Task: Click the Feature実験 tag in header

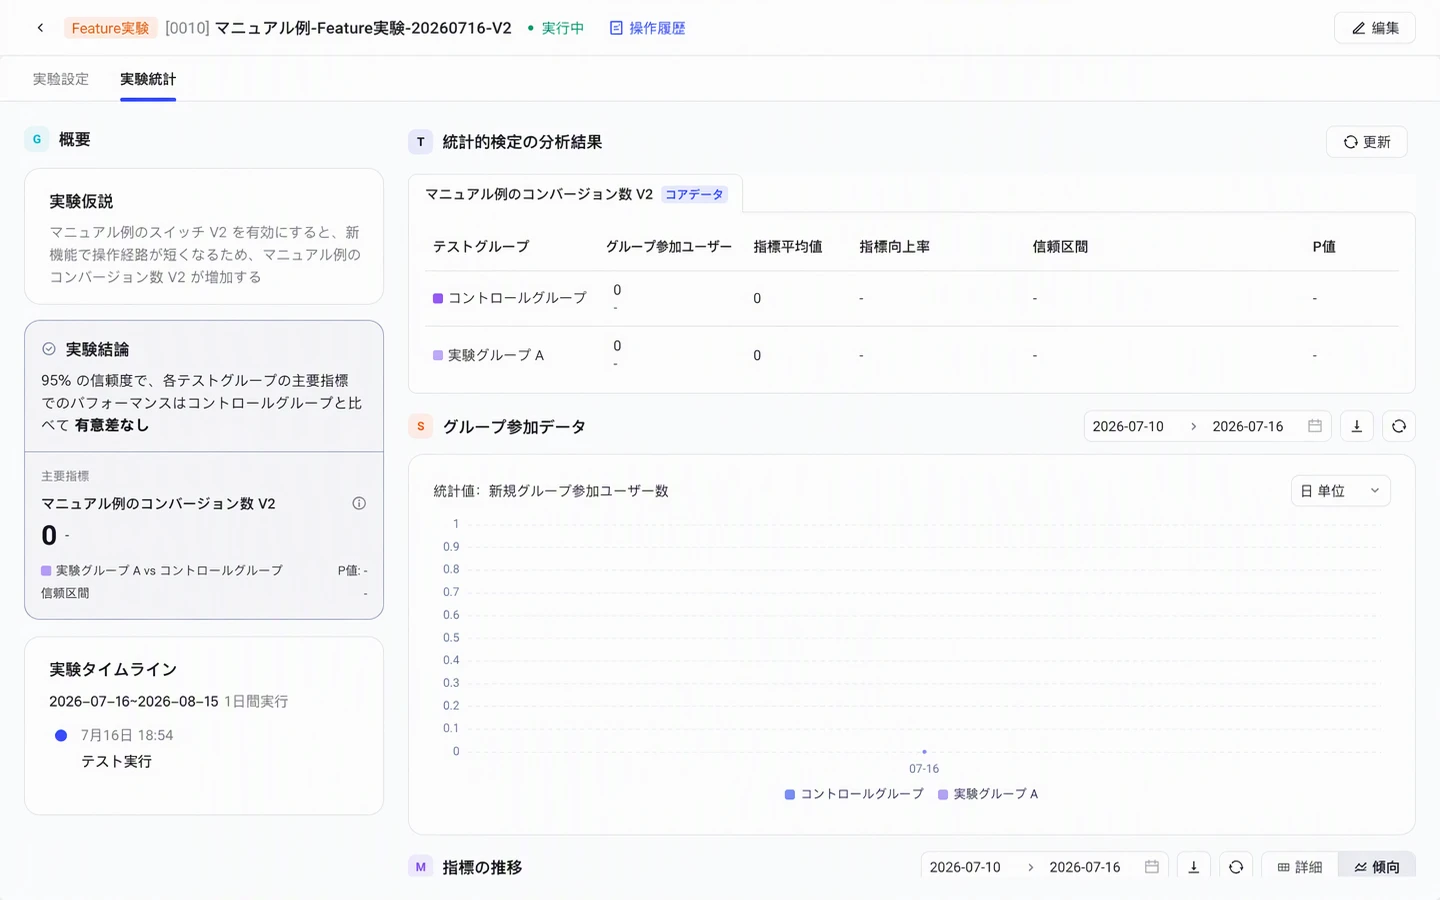Action: click(110, 28)
